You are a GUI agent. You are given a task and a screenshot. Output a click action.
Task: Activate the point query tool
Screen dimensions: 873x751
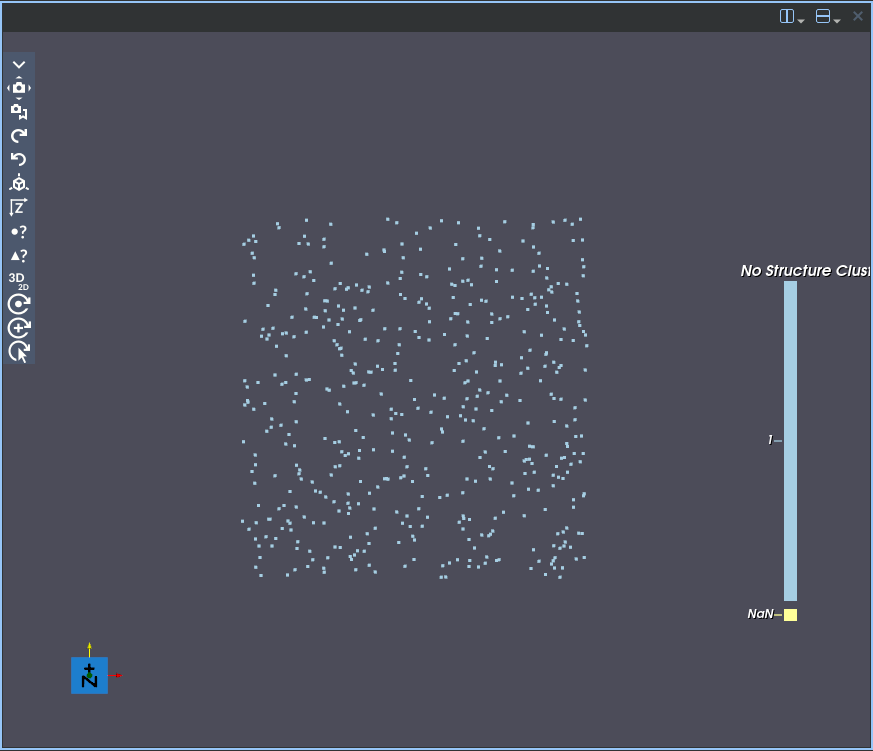(x=19, y=231)
